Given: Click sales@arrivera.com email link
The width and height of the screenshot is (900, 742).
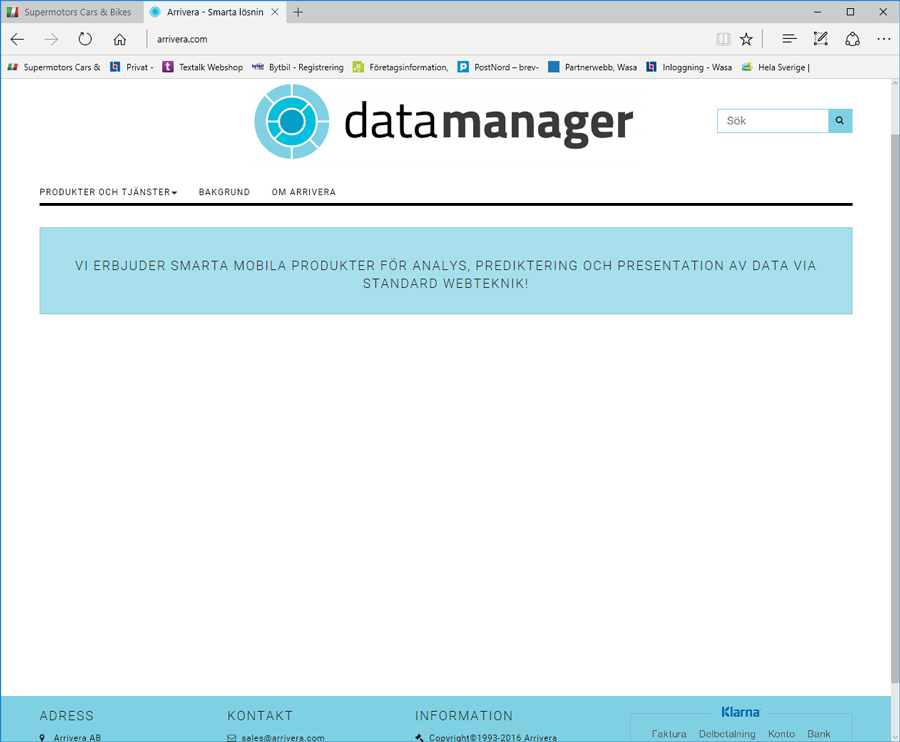Looking at the screenshot, I should pyautogui.click(x=282, y=737).
